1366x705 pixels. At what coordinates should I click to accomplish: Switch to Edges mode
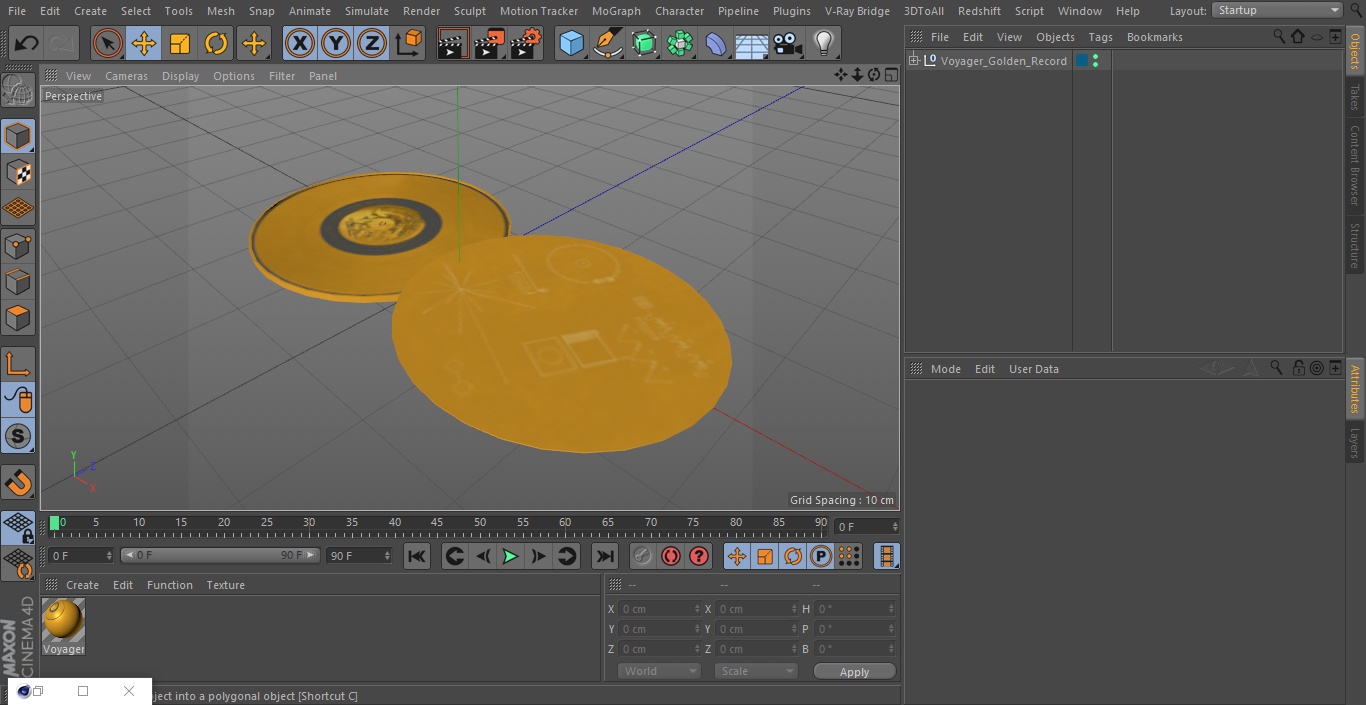tap(18, 282)
